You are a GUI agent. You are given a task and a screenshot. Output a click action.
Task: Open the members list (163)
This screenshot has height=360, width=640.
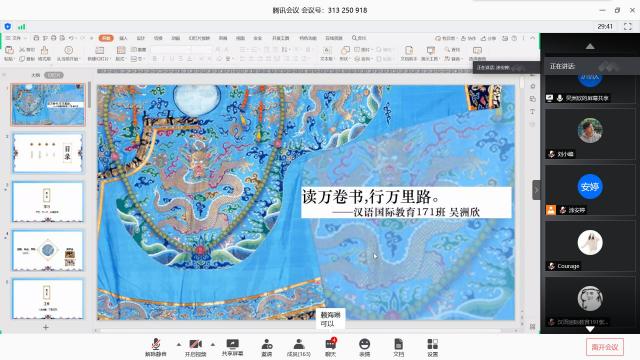(x=299, y=347)
